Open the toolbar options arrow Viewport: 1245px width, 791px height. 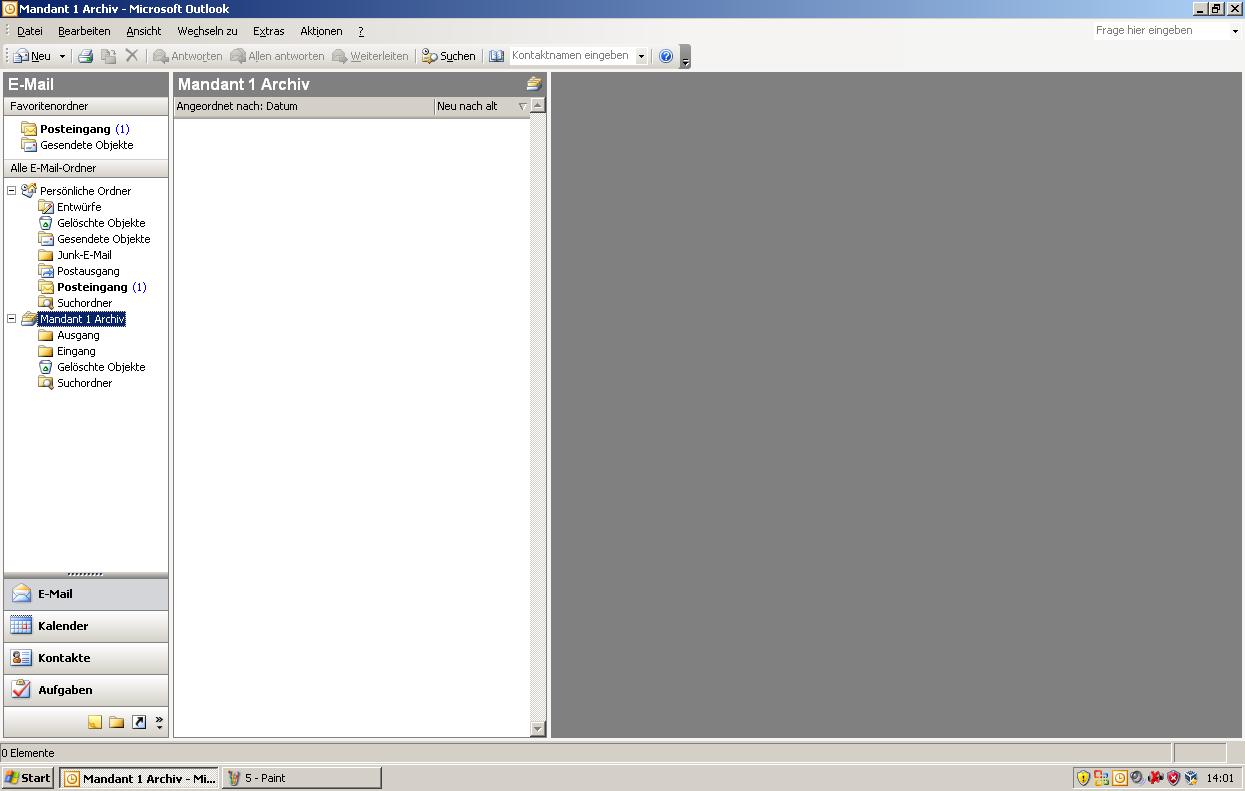pyautogui.click(x=685, y=57)
